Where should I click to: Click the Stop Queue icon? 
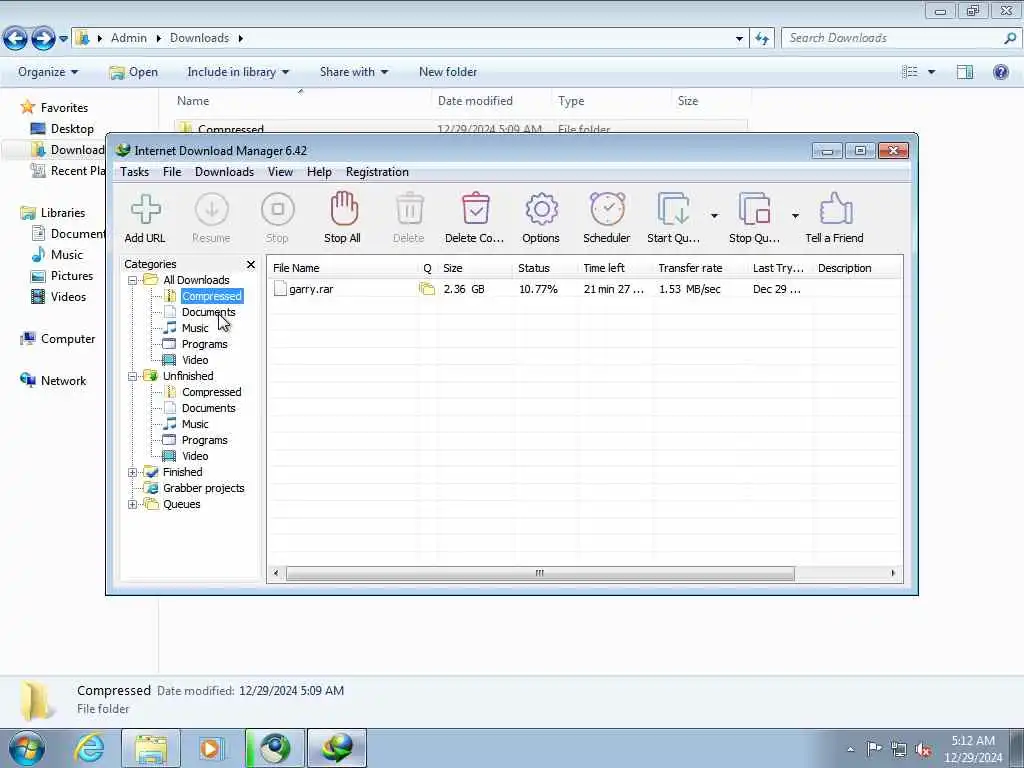pyautogui.click(x=754, y=218)
